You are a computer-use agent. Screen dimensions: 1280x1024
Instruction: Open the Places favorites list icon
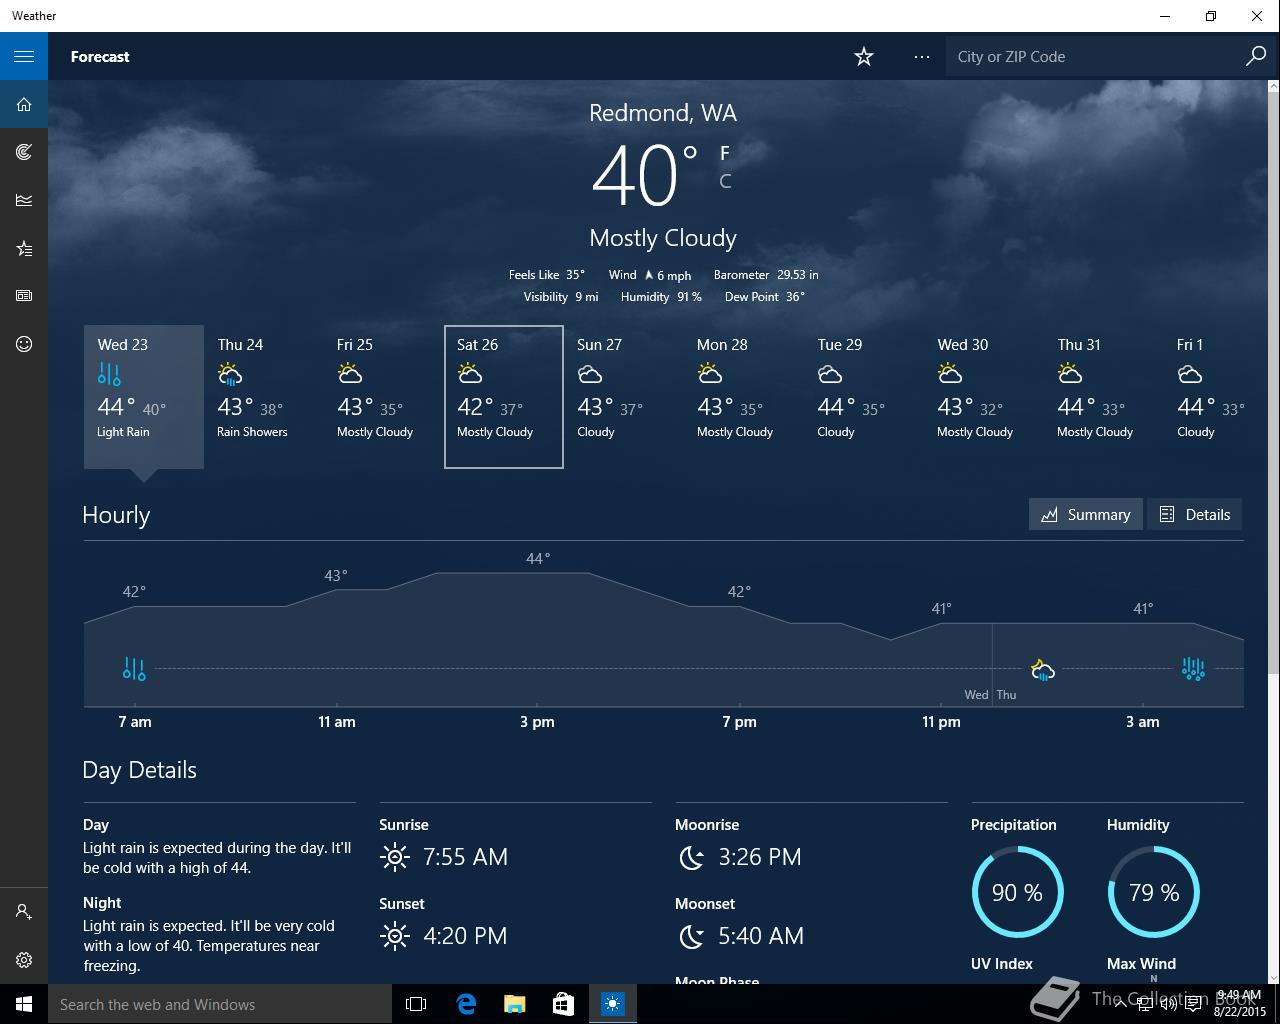[24, 248]
